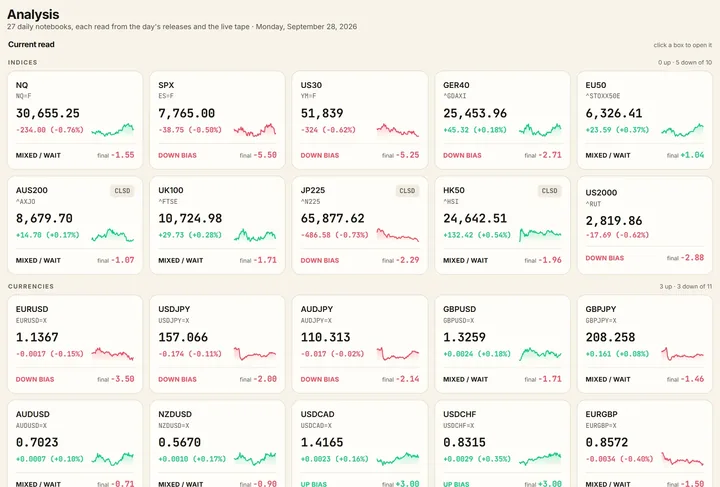
Task: Click the GBPUSD sparkline chart
Action: tap(540, 354)
